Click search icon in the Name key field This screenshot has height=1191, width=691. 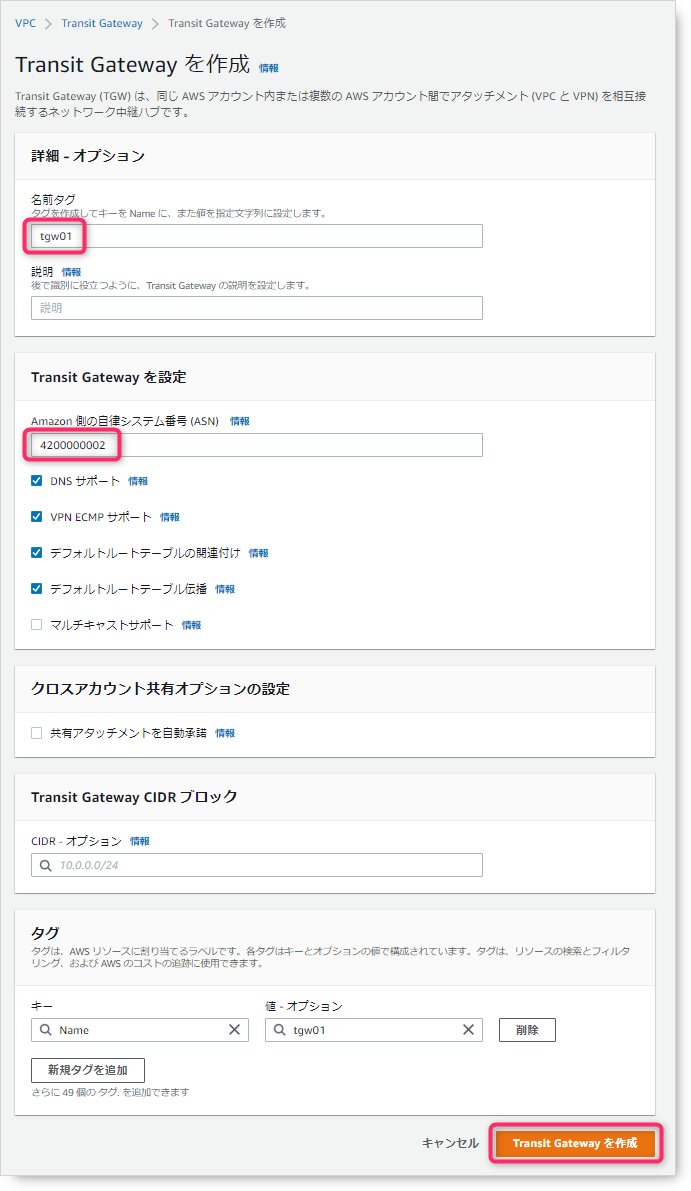[46, 1030]
